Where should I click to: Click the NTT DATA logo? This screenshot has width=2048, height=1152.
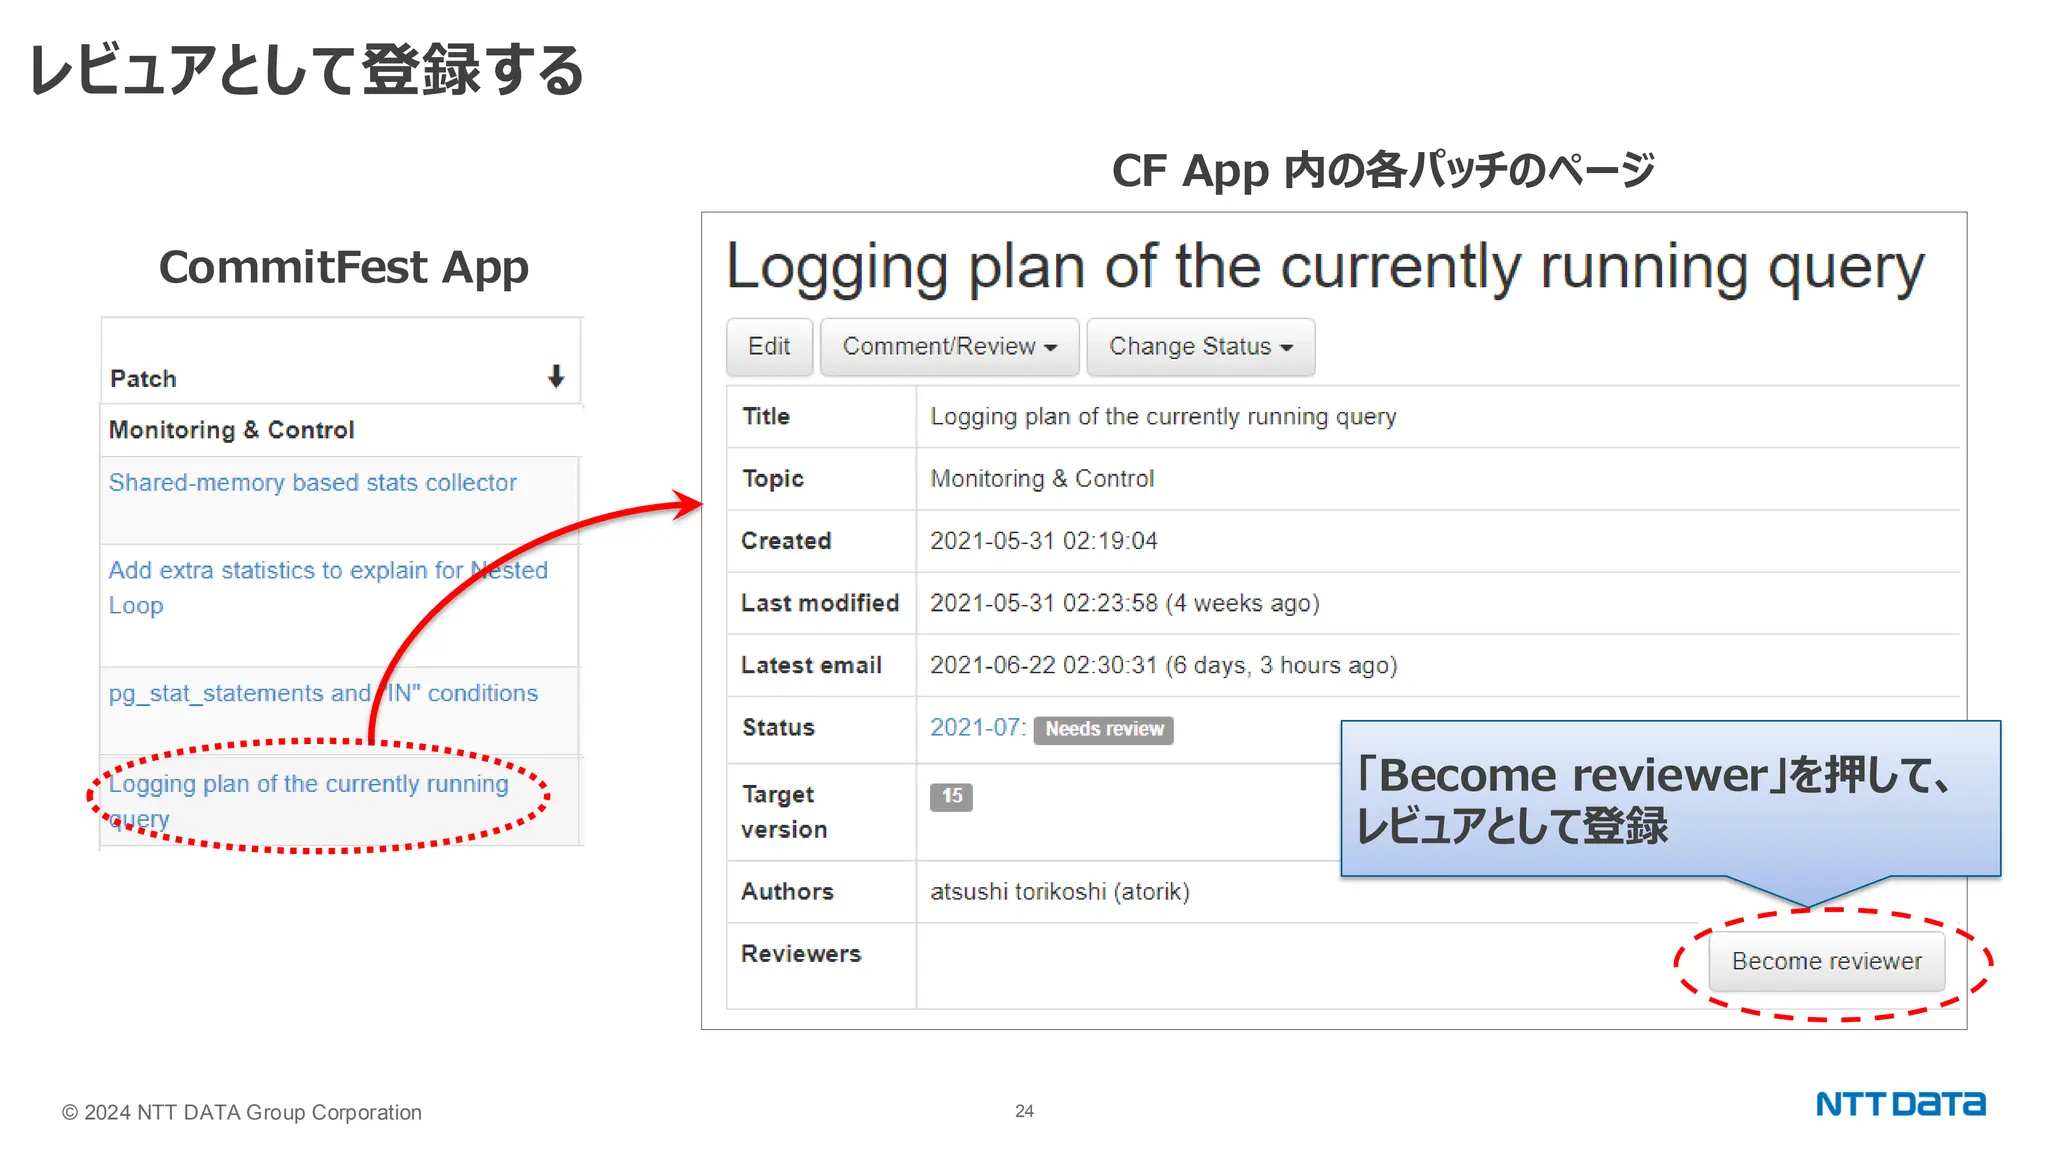click(x=1900, y=1104)
